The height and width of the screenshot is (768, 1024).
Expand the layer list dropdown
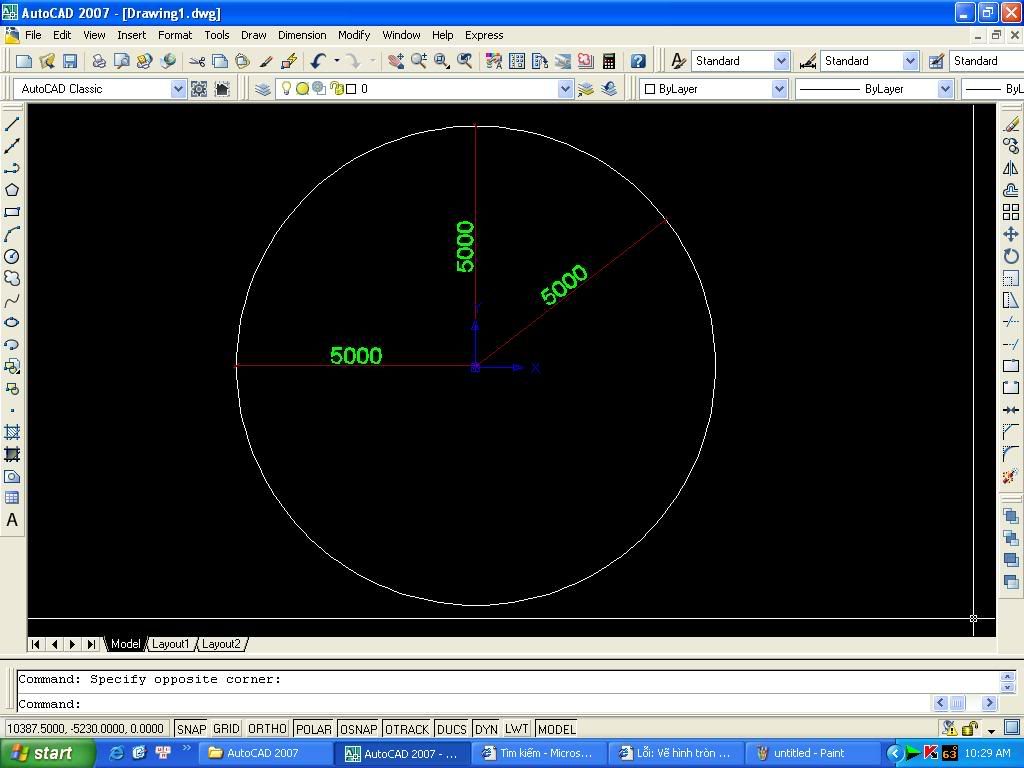(x=566, y=89)
